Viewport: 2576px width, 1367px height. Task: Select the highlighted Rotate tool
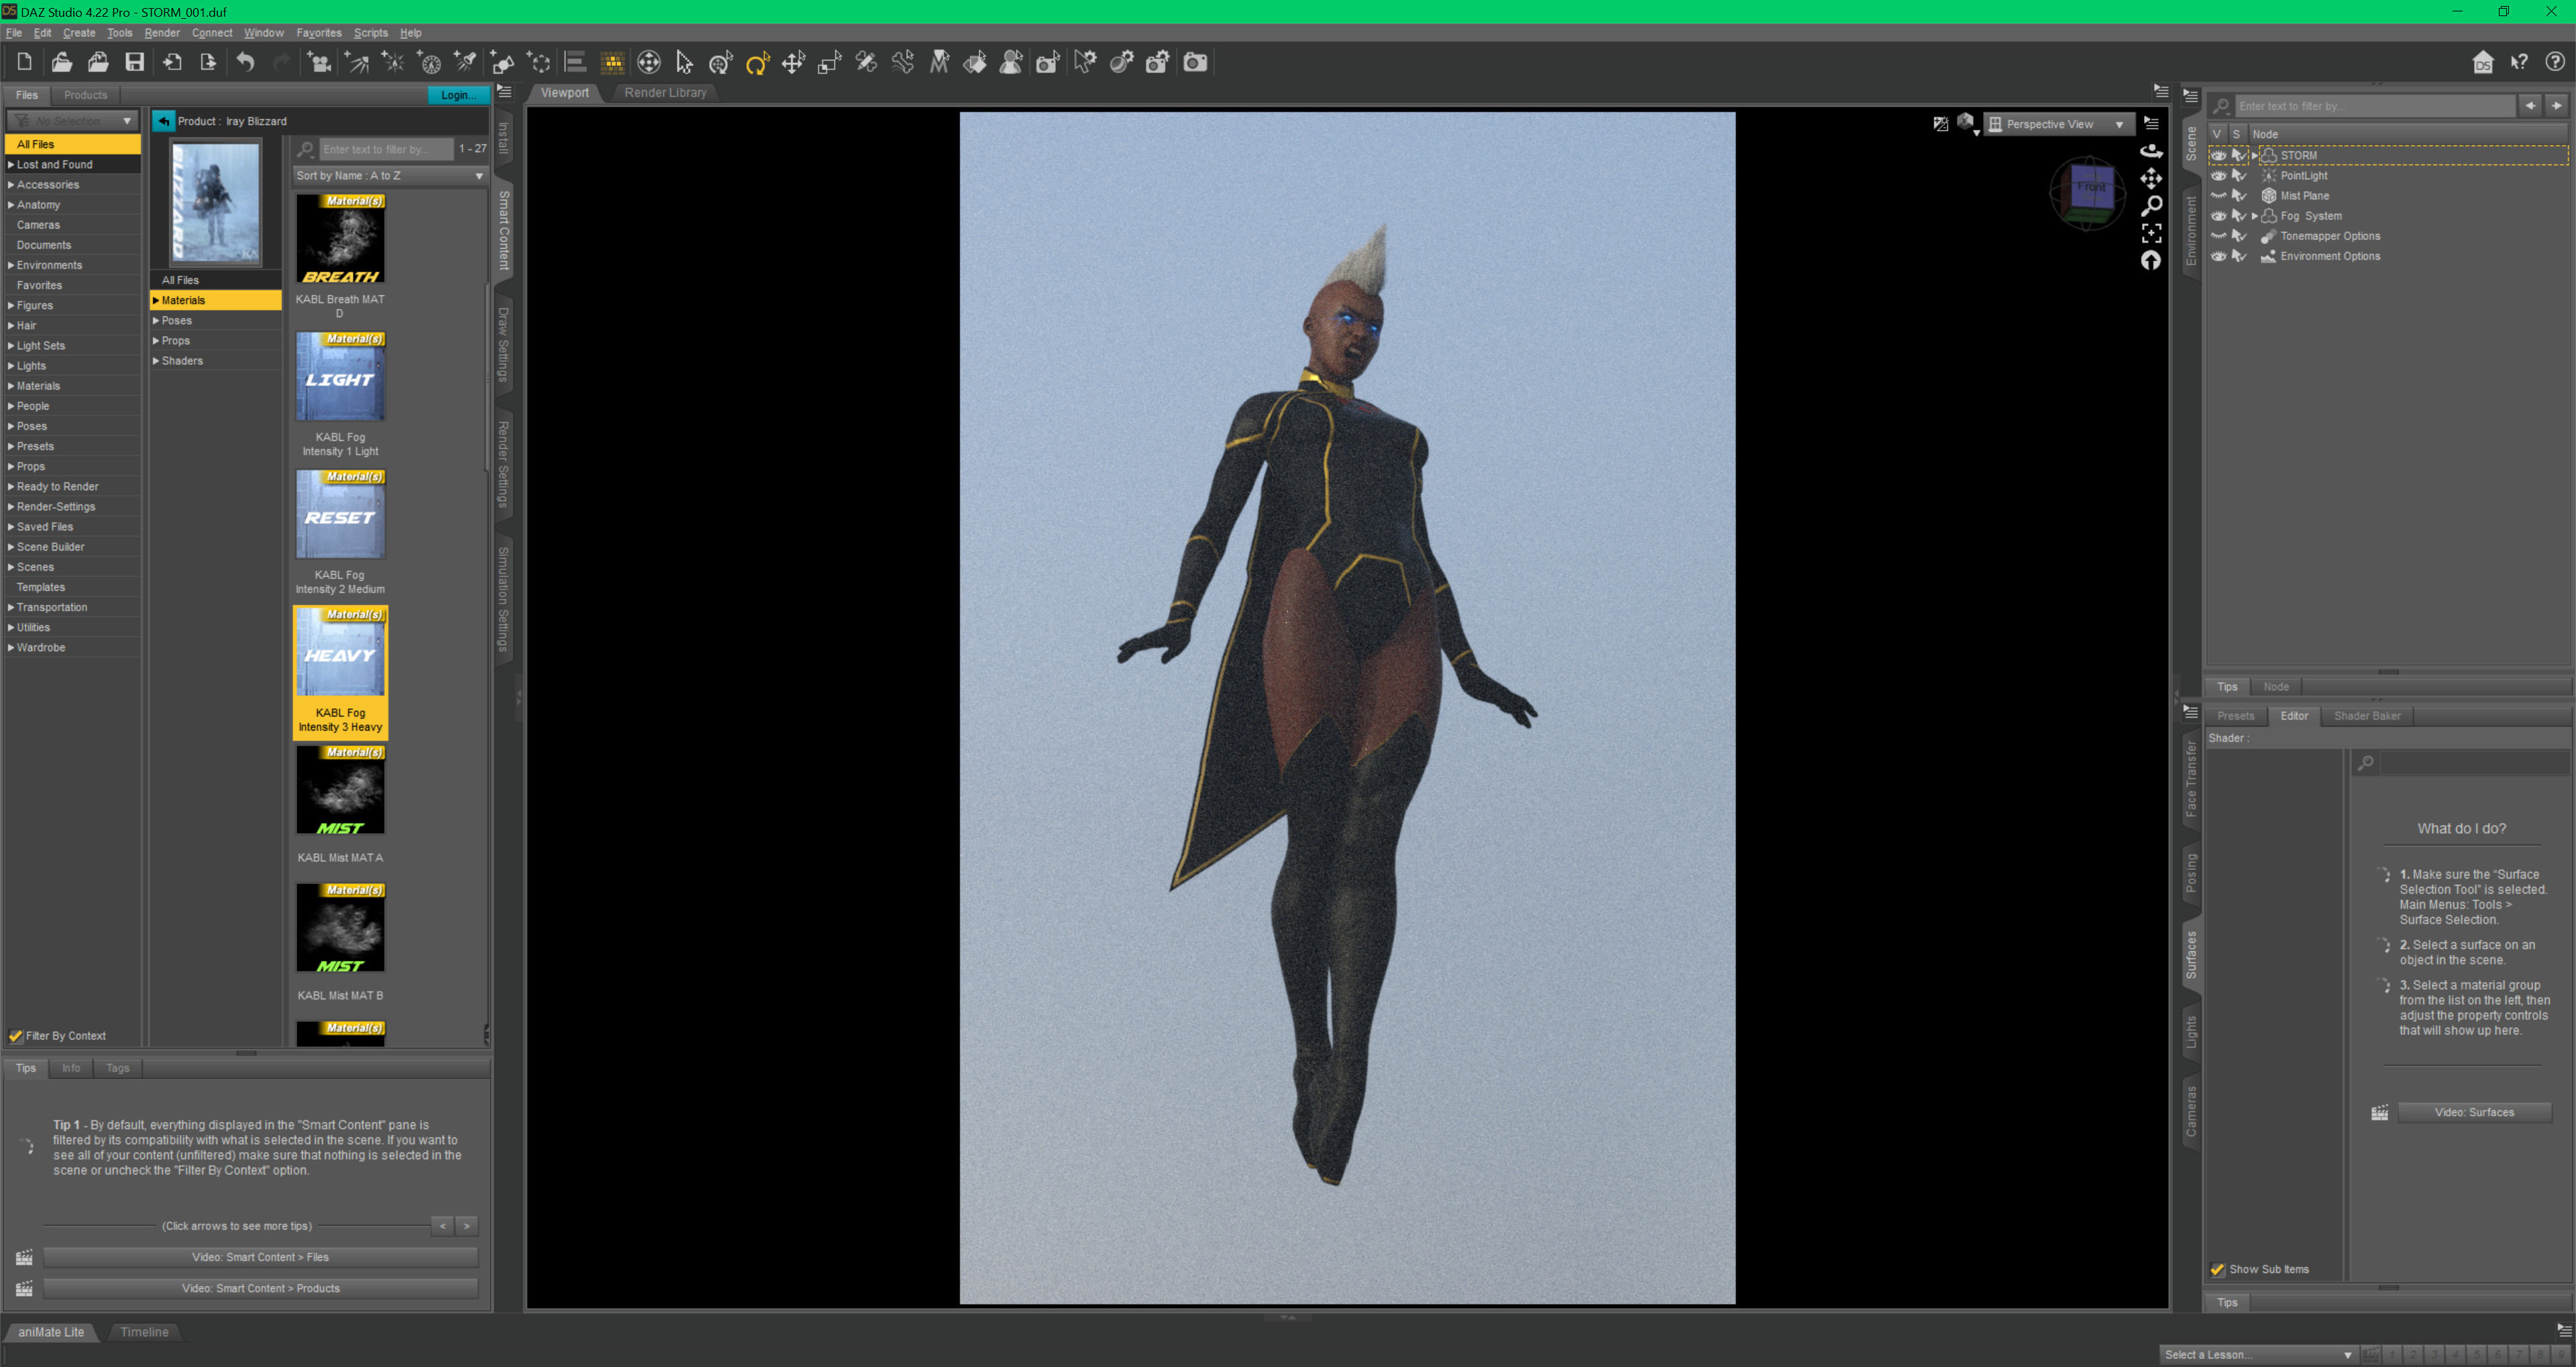757,62
